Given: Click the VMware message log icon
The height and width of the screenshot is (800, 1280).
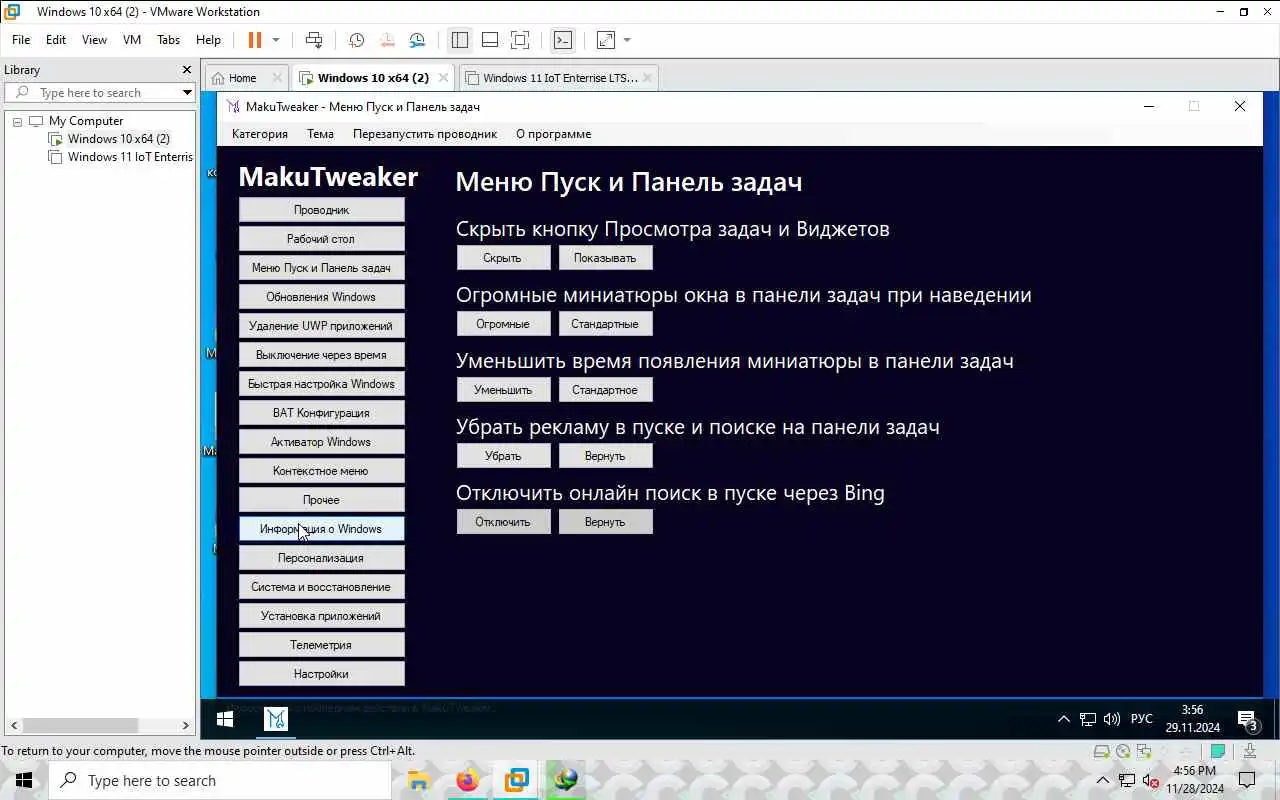Looking at the screenshot, I should (1218, 751).
